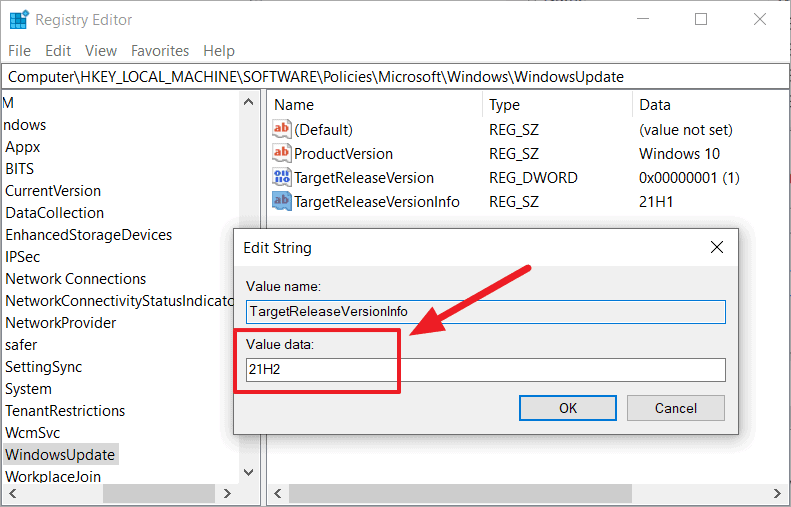Click the Value name field

tap(485, 312)
